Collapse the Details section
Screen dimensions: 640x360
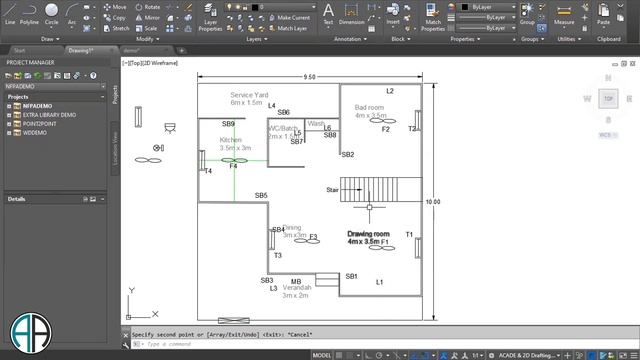click(x=102, y=199)
